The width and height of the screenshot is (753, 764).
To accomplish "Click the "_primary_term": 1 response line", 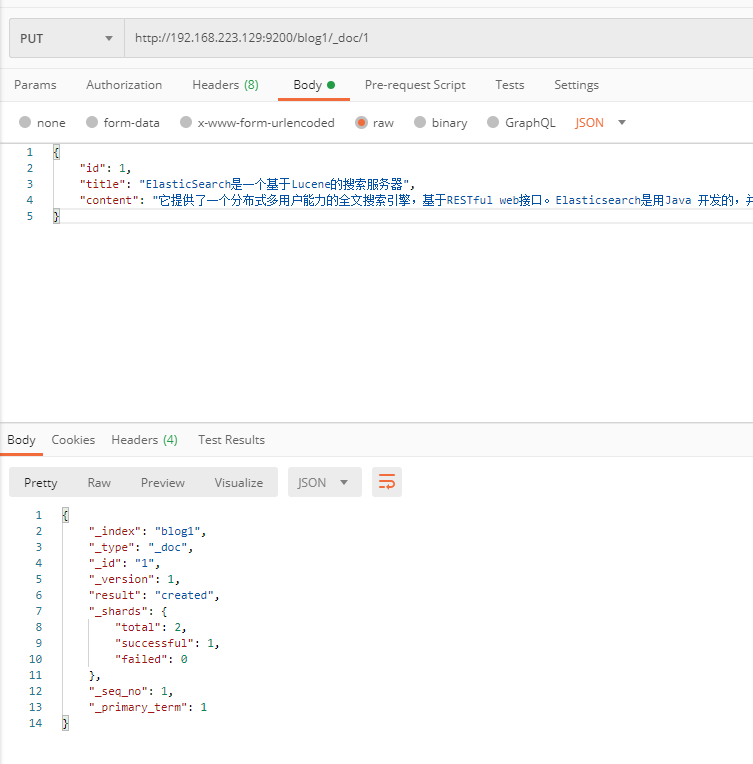I will pyautogui.click(x=148, y=707).
